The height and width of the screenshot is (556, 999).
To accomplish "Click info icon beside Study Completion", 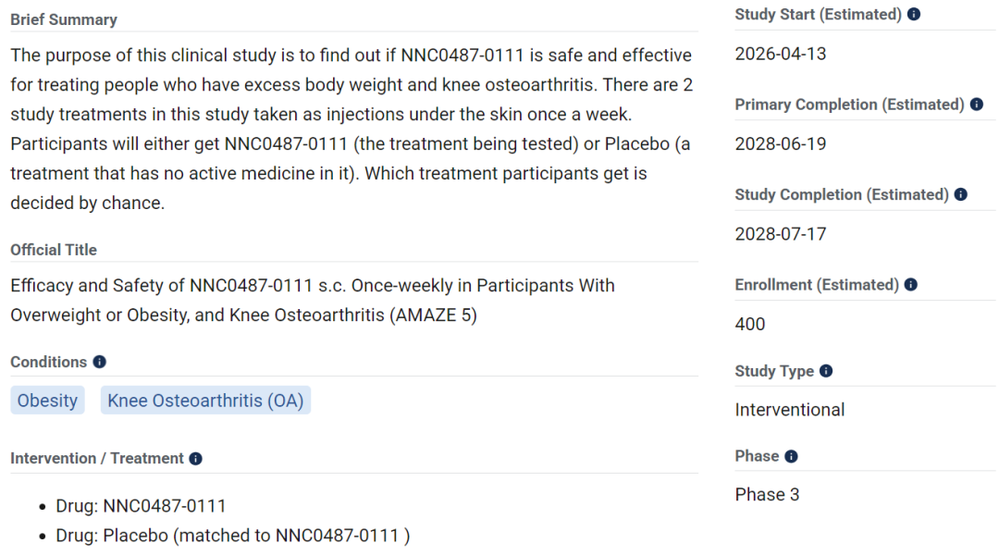I will tap(961, 195).
